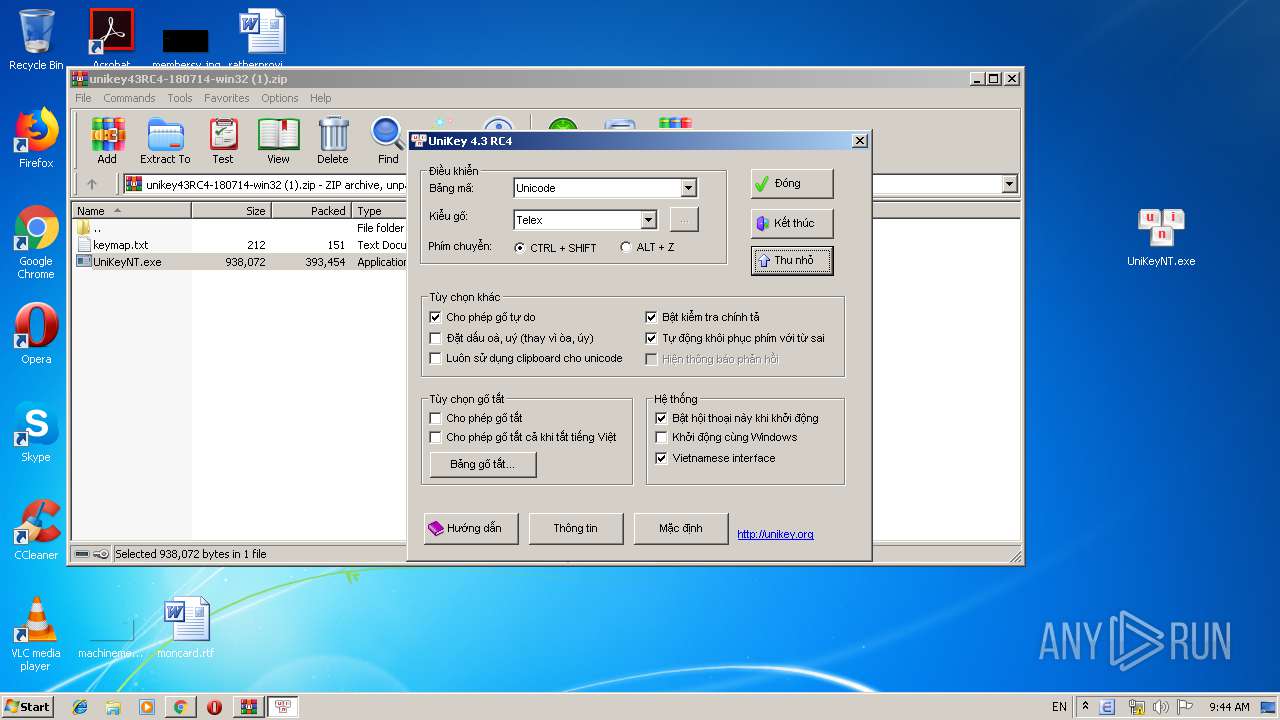Click the Action Center flag tray icon

tap(1185, 707)
